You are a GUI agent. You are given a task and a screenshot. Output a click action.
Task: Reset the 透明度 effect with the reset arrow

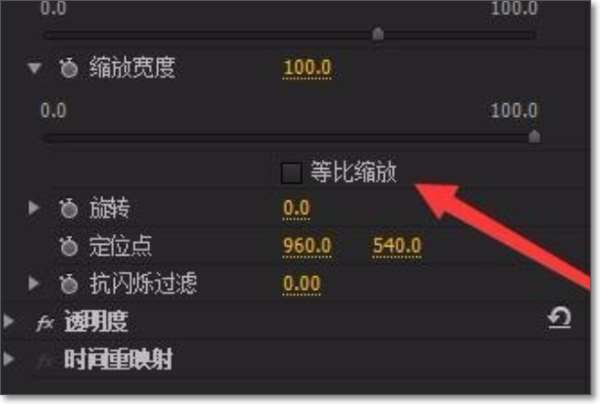pos(559,318)
